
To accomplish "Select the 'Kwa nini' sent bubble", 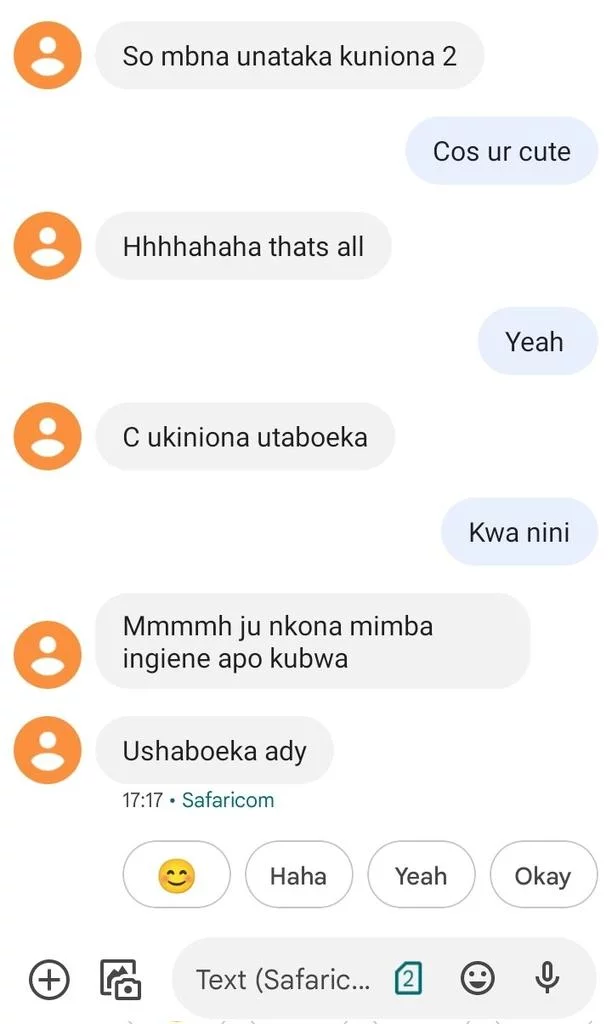I will [x=519, y=532].
